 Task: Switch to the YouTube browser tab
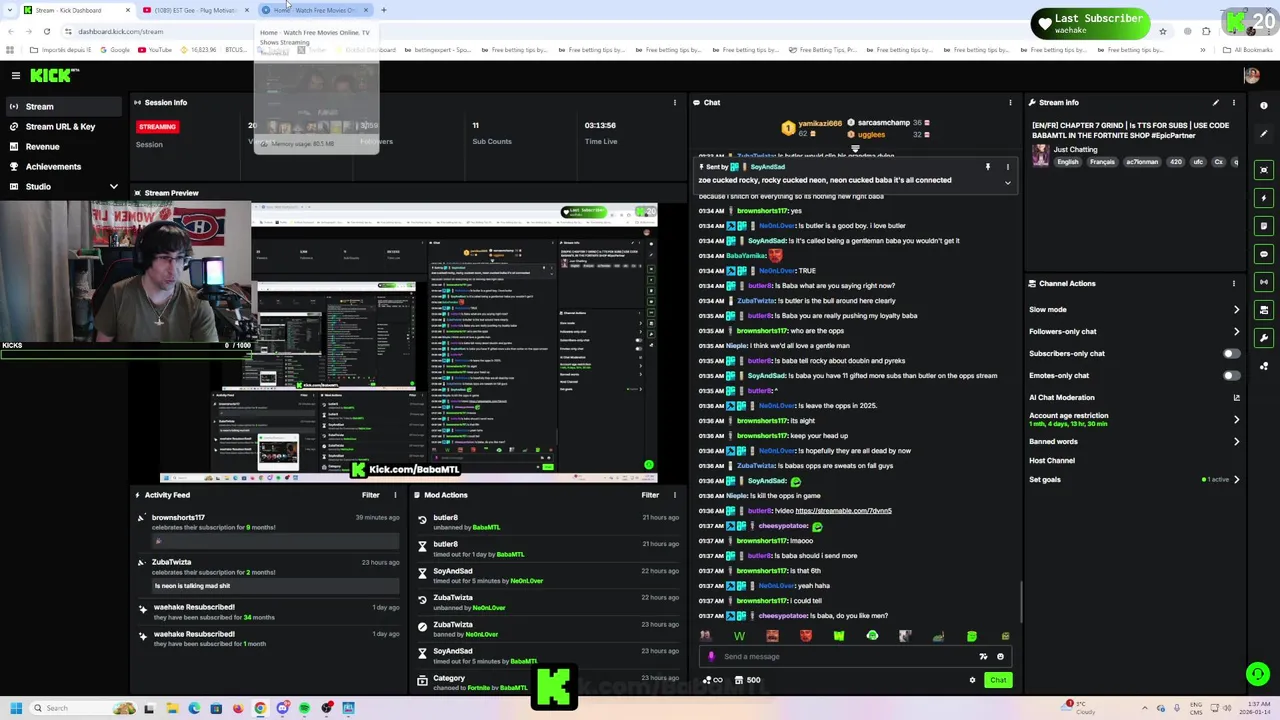pyautogui.click(x=195, y=10)
